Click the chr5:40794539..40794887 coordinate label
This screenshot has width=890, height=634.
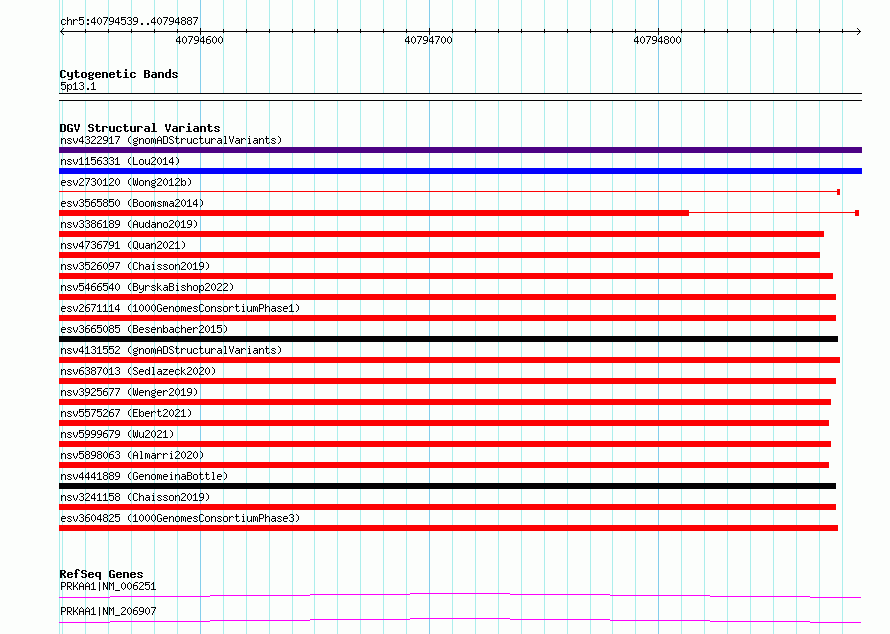click(129, 21)
